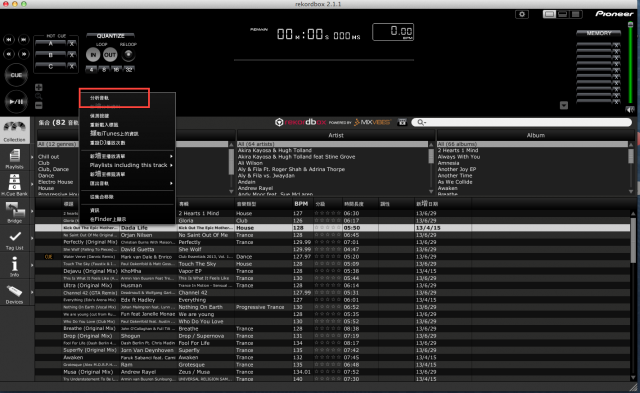Viewport: 640px width, 393px height.
Task: Select 'All (64 artists)' in Artist list
Action: [332, 144]
